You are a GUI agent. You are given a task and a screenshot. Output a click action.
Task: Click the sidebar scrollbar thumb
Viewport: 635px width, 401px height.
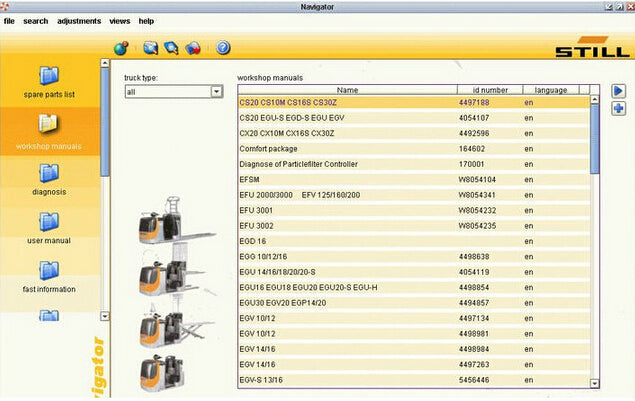[x=105, y=122]
